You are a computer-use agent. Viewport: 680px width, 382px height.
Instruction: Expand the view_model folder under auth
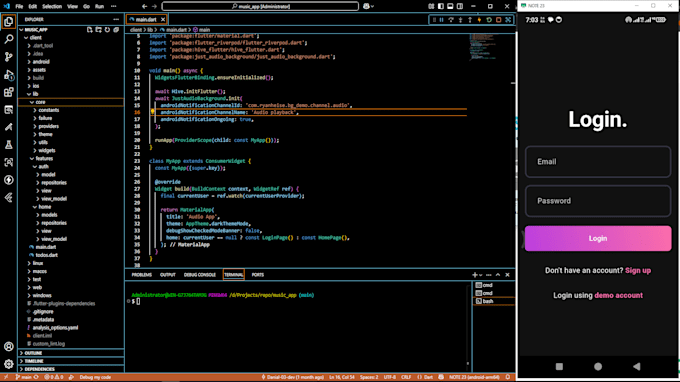(54, 199)
